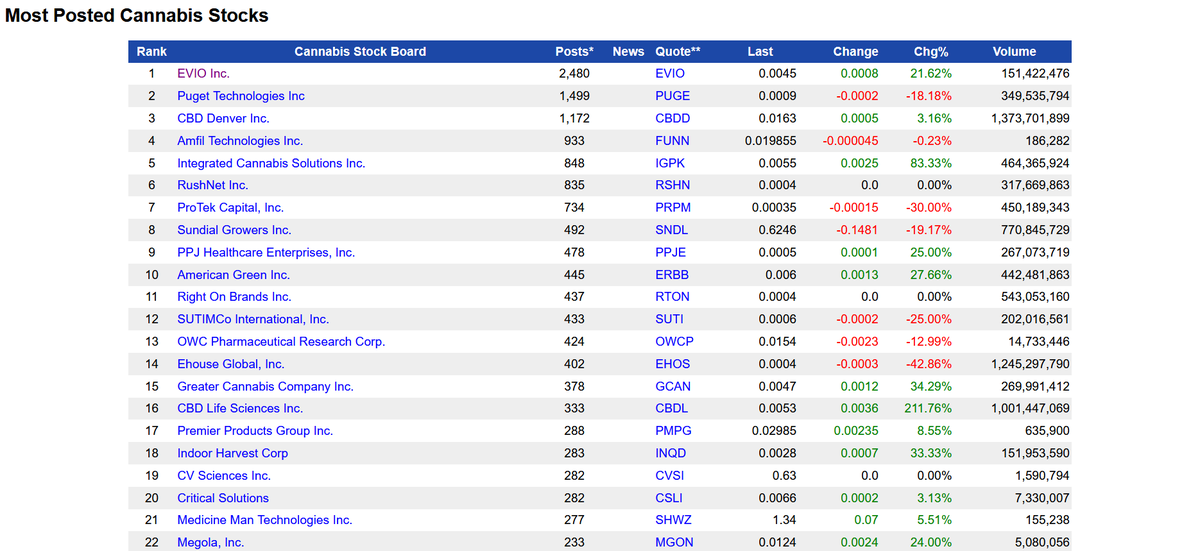View the OWCP ticker quote
The height and width of the screenshot is (551, 1200).
(674, 342)
